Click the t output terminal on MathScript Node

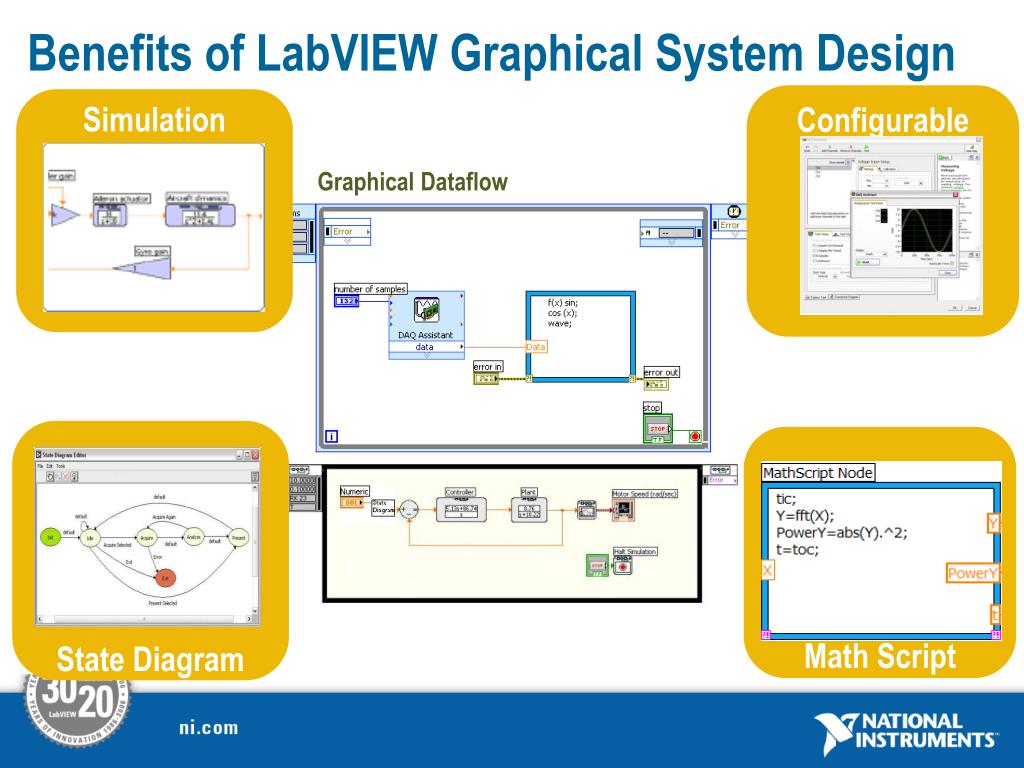pyautogui.click(x=995, y=615)
